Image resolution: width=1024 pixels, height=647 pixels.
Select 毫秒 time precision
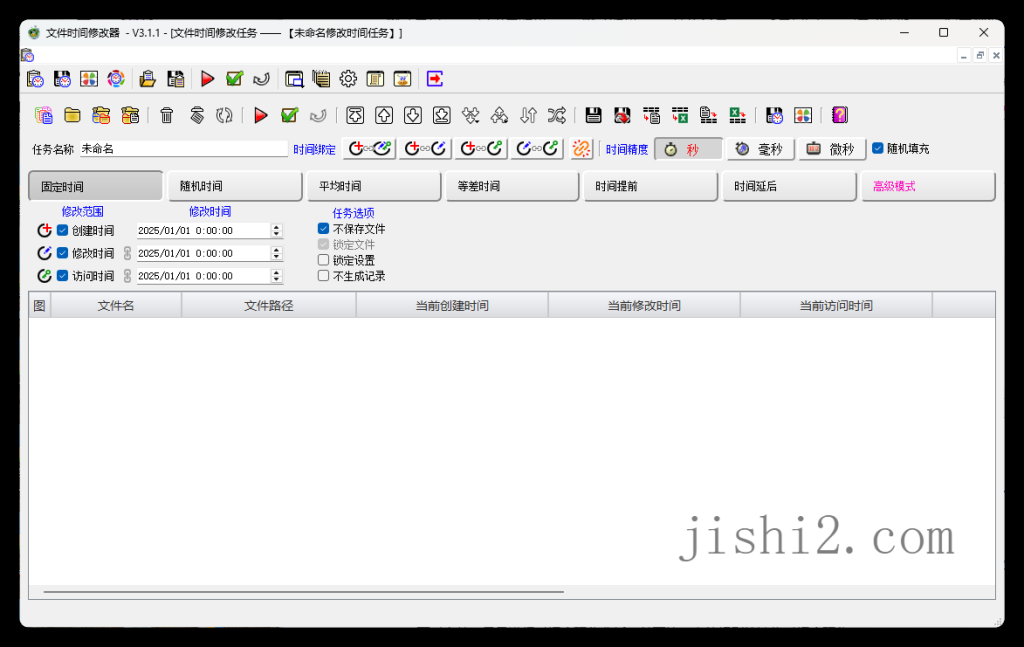tap(761, 150)
